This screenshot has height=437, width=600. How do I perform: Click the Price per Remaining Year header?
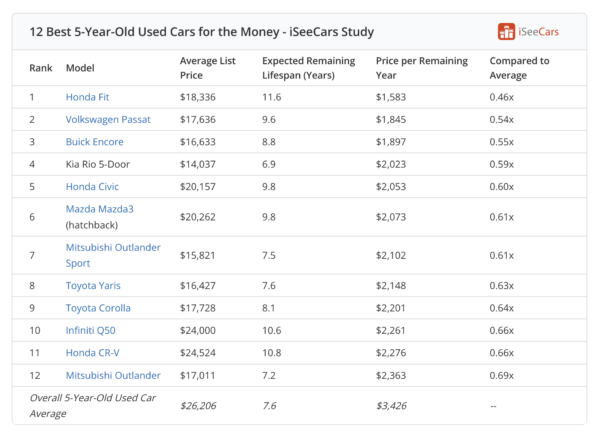[420, 67]
